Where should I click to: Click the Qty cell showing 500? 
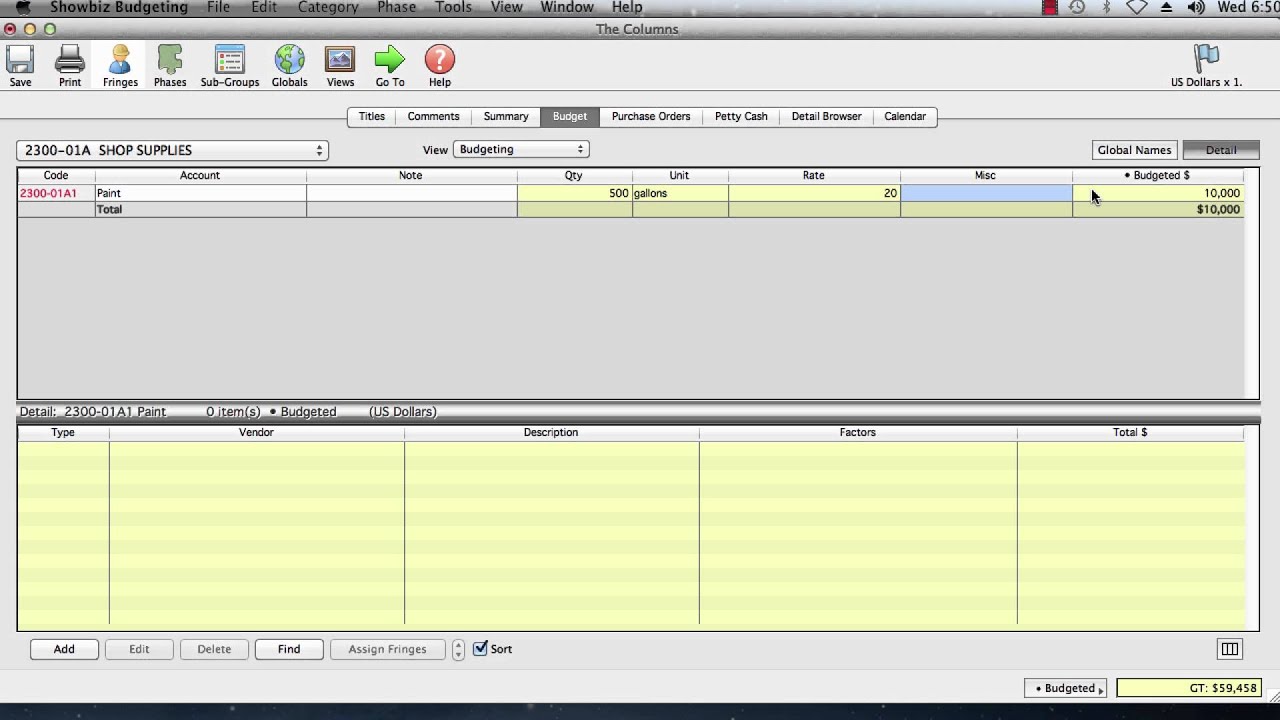574,193
